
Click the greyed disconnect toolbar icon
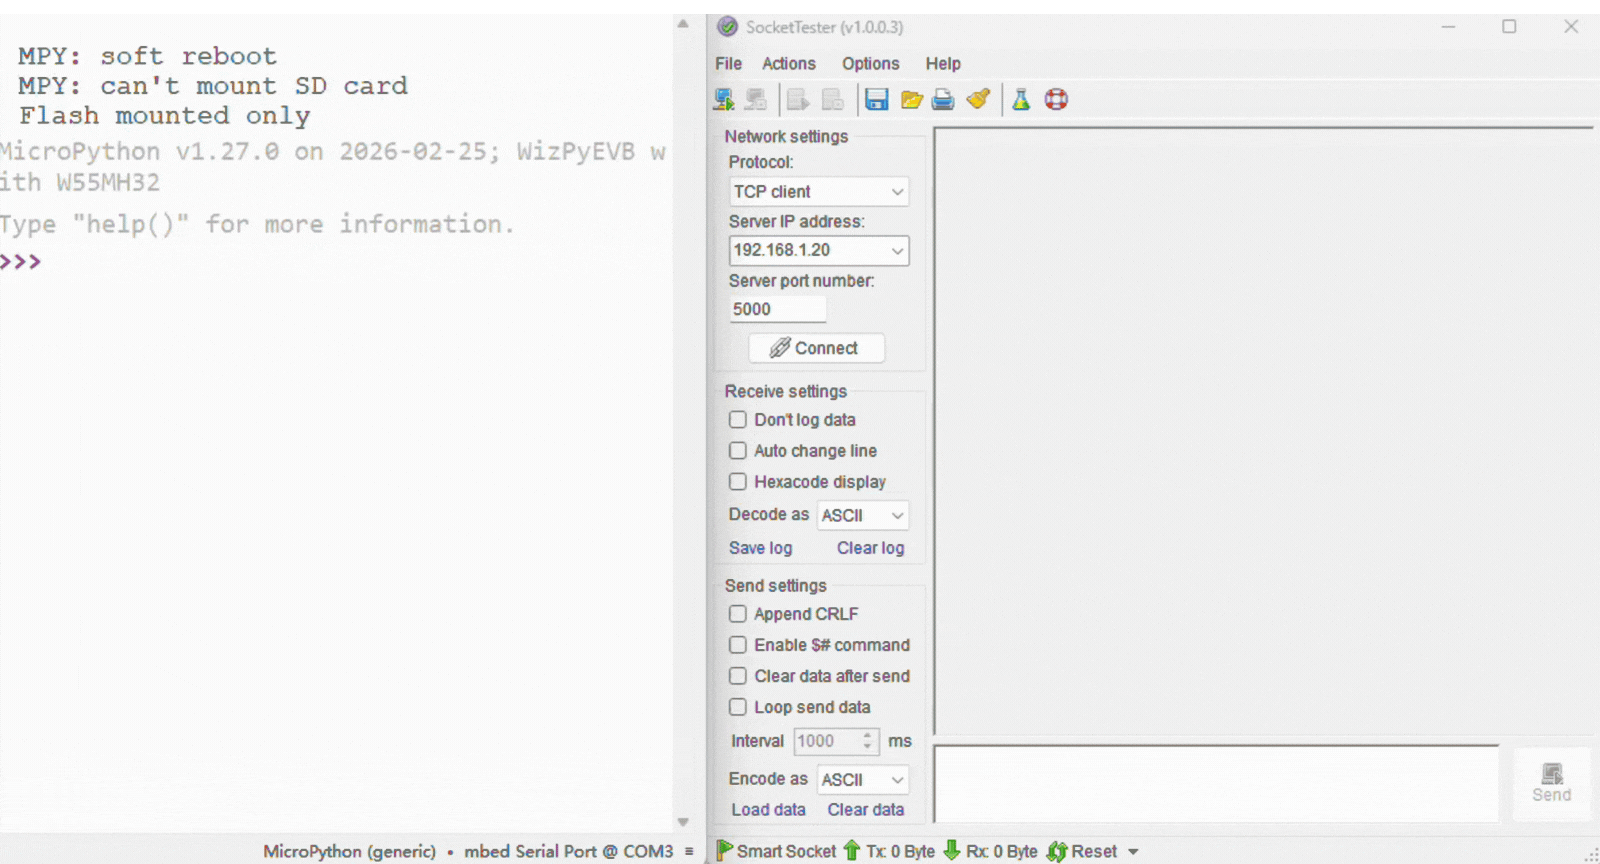click(x=756, y=99)
